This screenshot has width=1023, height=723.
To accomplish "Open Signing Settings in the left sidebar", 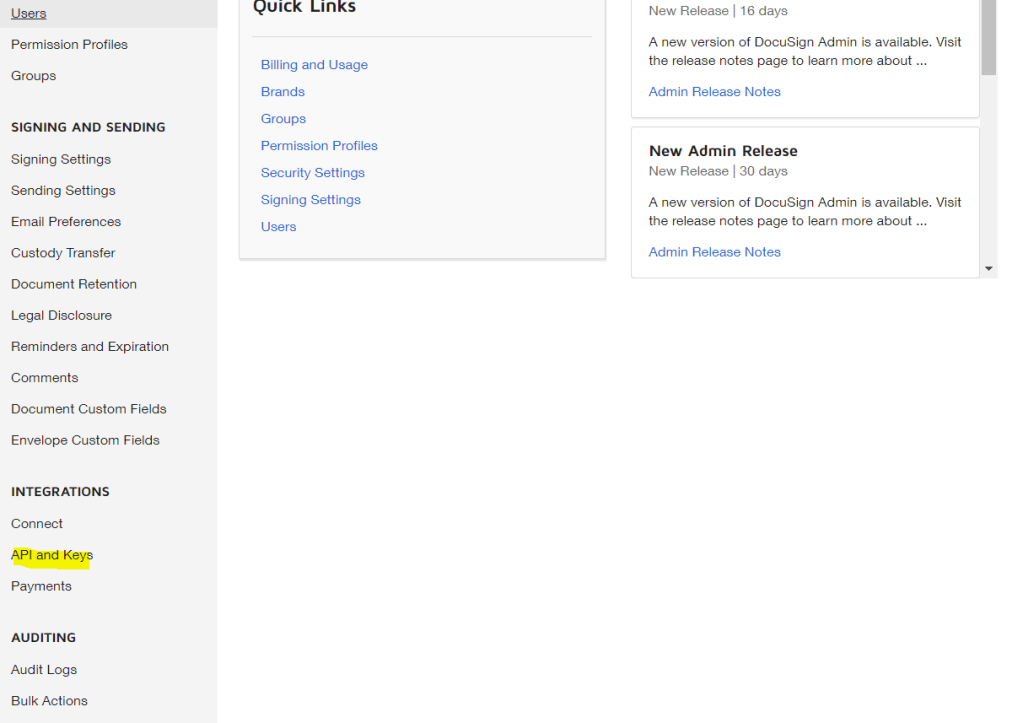I will coord(61,160).
